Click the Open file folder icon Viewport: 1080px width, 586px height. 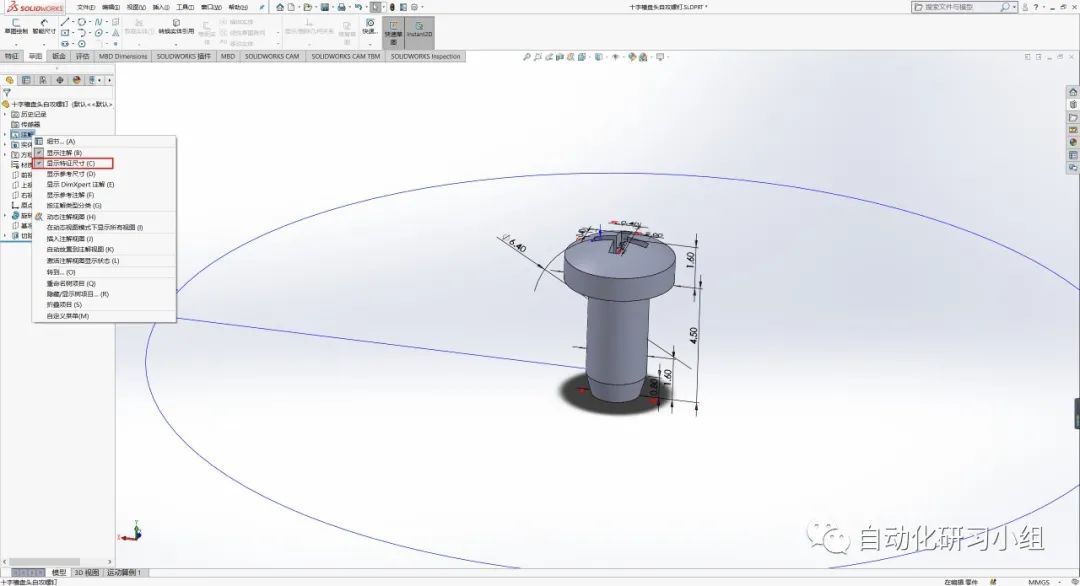(308, 7)
